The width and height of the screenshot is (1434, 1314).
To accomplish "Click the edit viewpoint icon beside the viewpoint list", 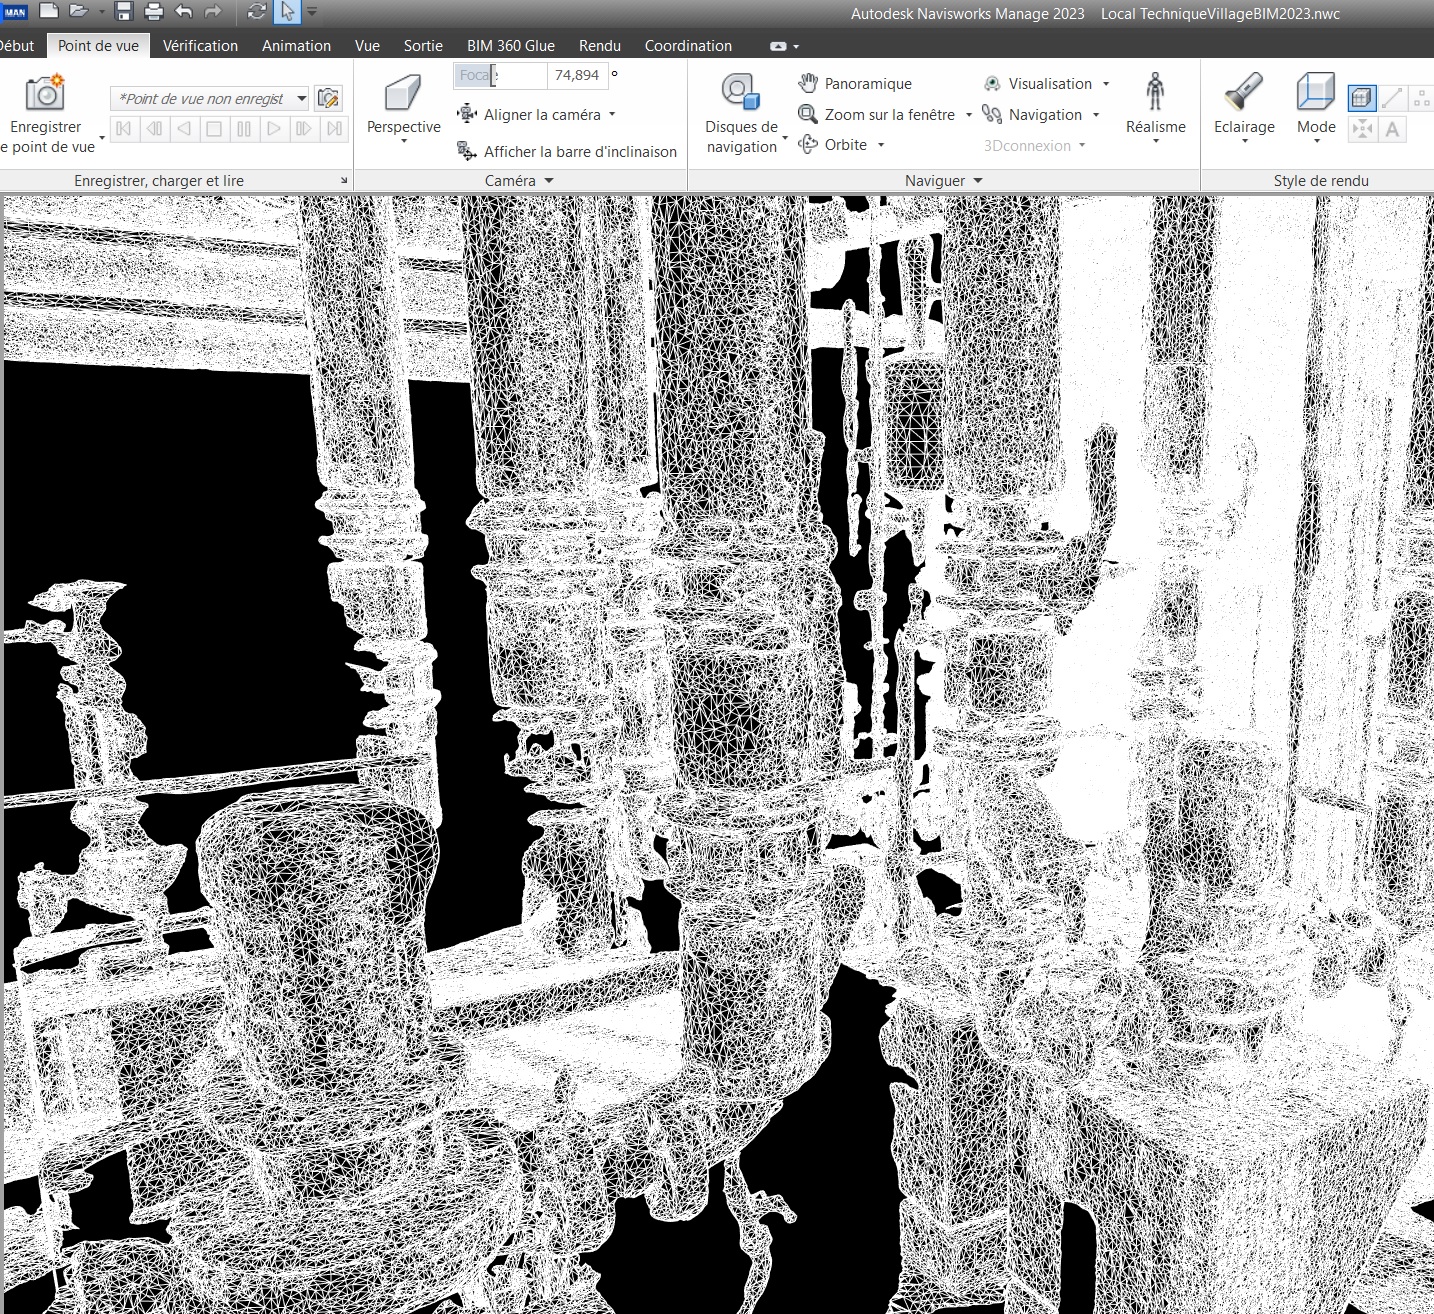I will tap(327, 98).
